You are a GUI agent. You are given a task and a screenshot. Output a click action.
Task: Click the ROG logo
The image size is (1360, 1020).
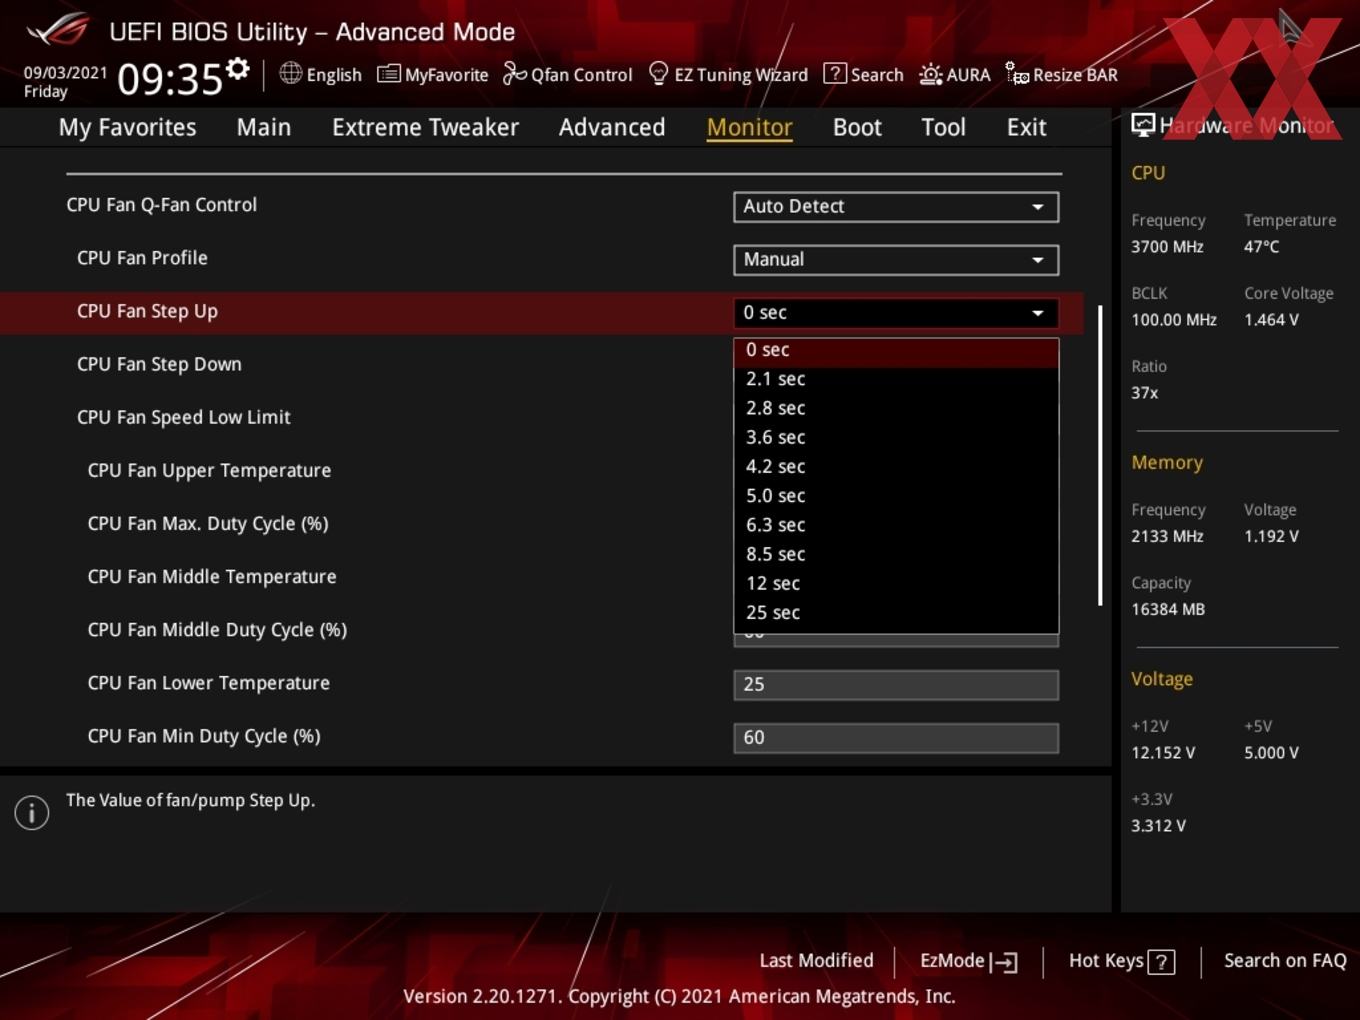[x=58, y=30]
